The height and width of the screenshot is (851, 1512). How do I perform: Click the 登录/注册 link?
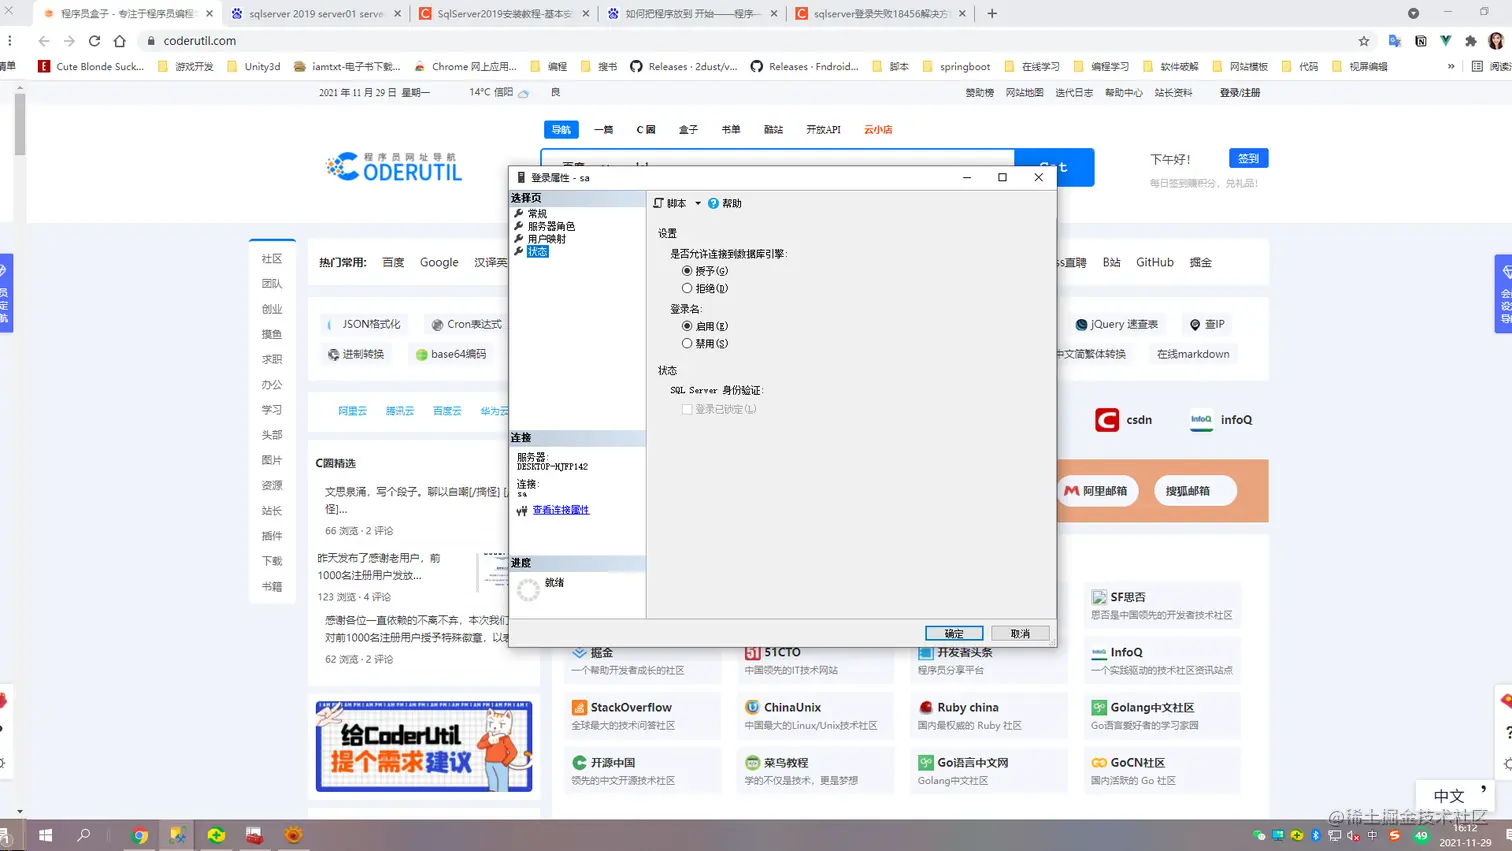tap(1240, 93)
